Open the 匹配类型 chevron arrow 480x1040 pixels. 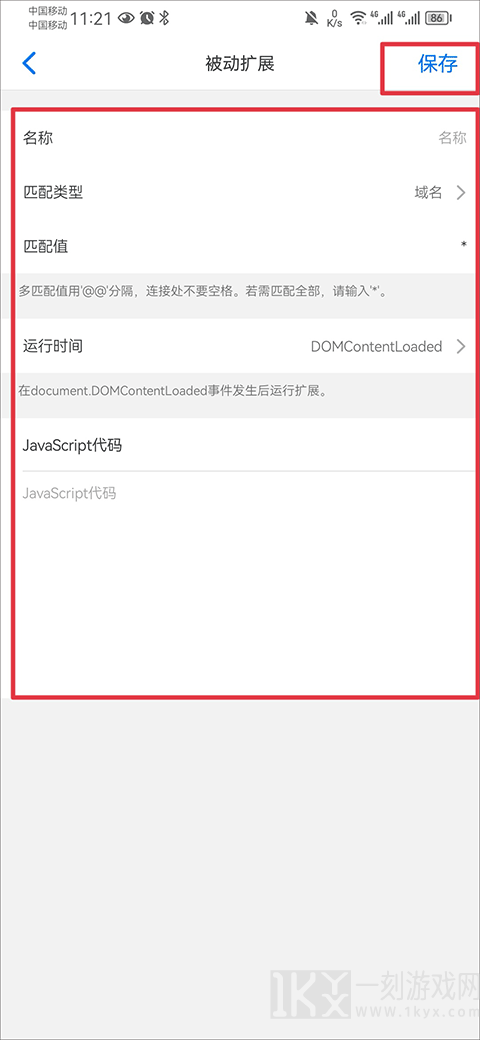(461, 193)
